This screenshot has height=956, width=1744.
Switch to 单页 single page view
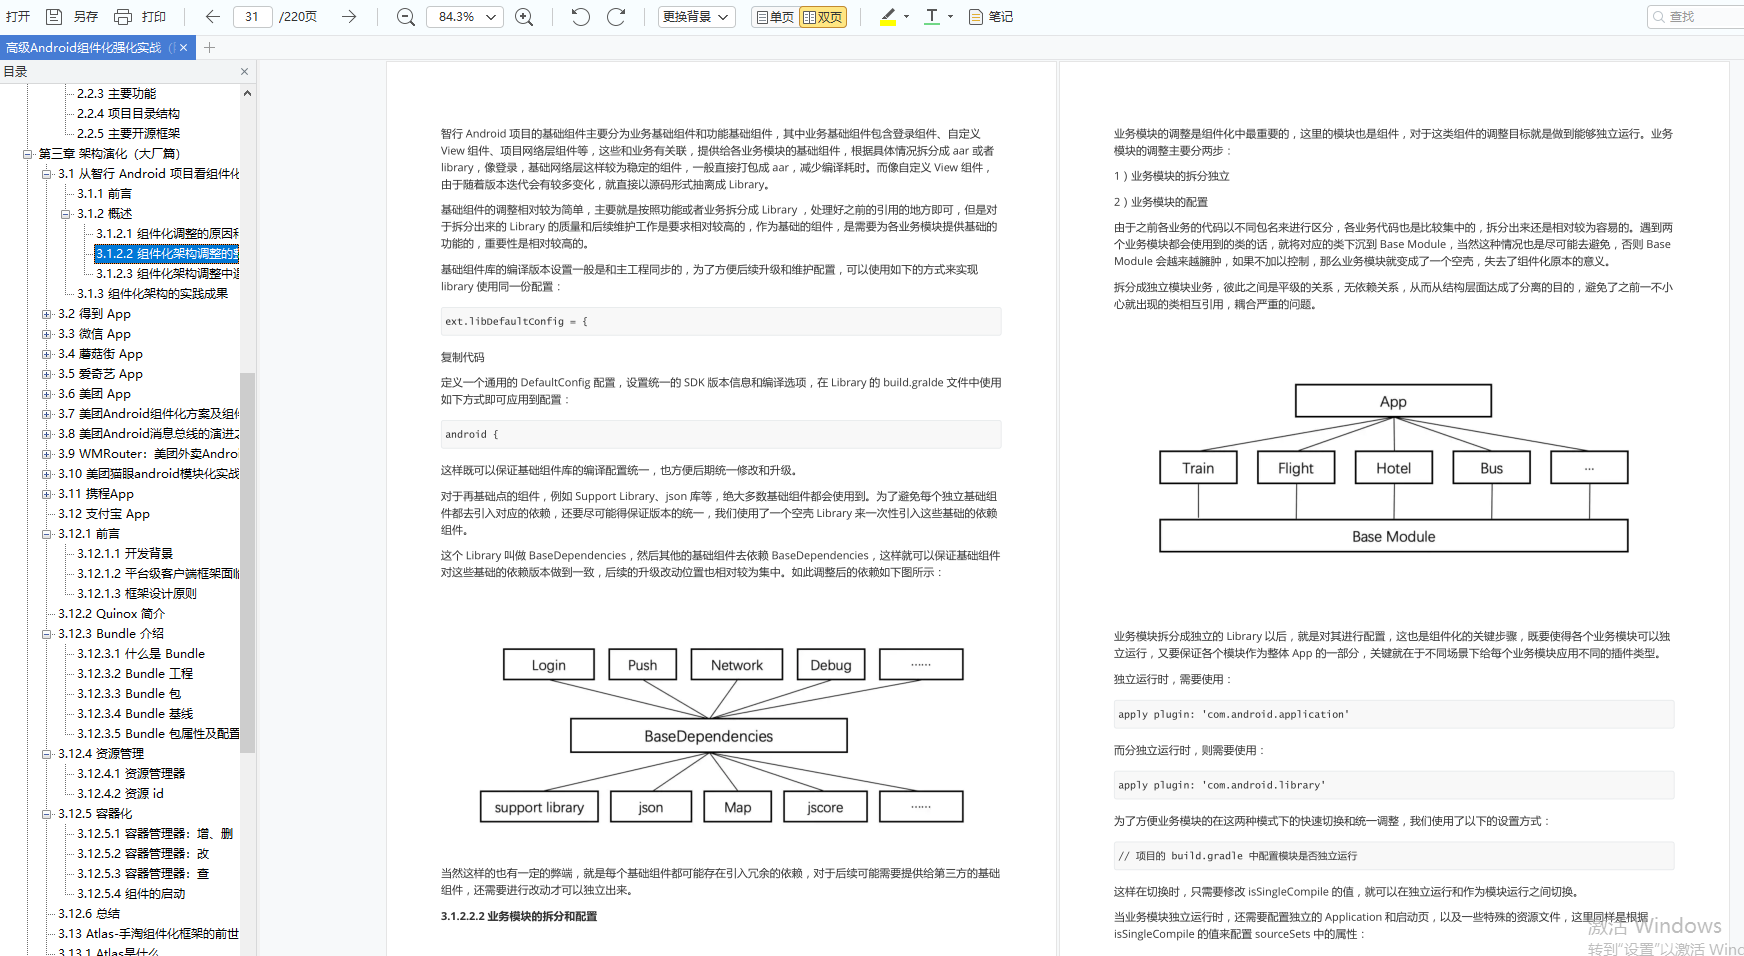775,17
